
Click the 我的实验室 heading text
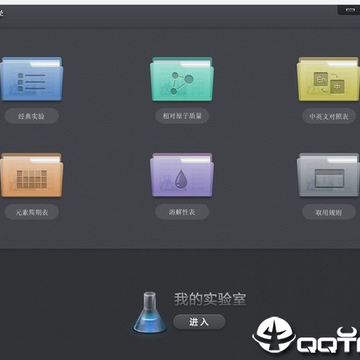210,299
